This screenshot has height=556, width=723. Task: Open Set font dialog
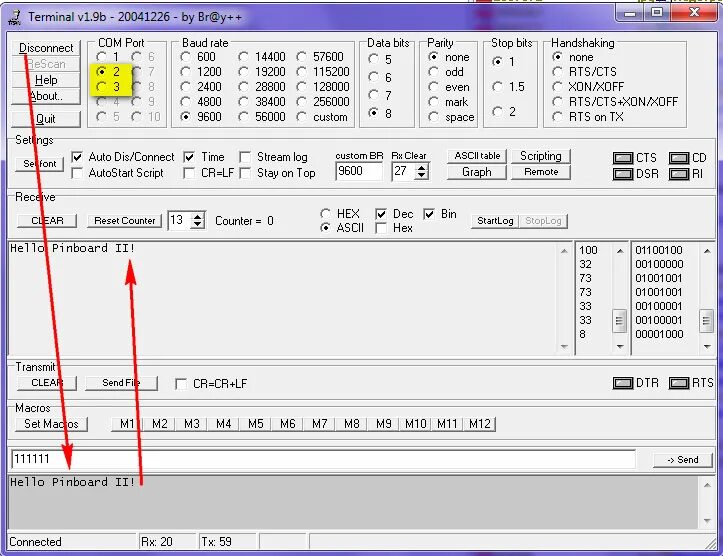click(40, 164)
